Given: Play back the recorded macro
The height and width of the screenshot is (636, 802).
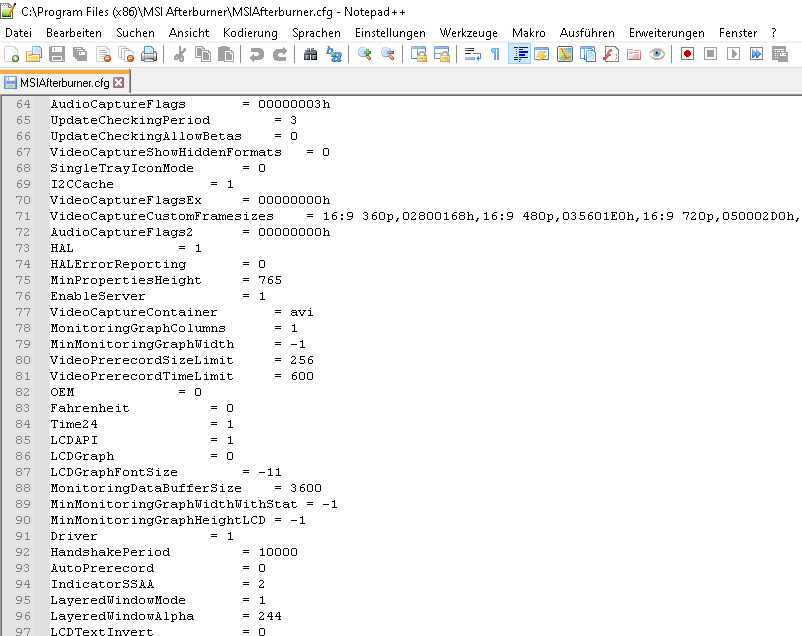Looking at the screenshot, I should coord(733,54).
